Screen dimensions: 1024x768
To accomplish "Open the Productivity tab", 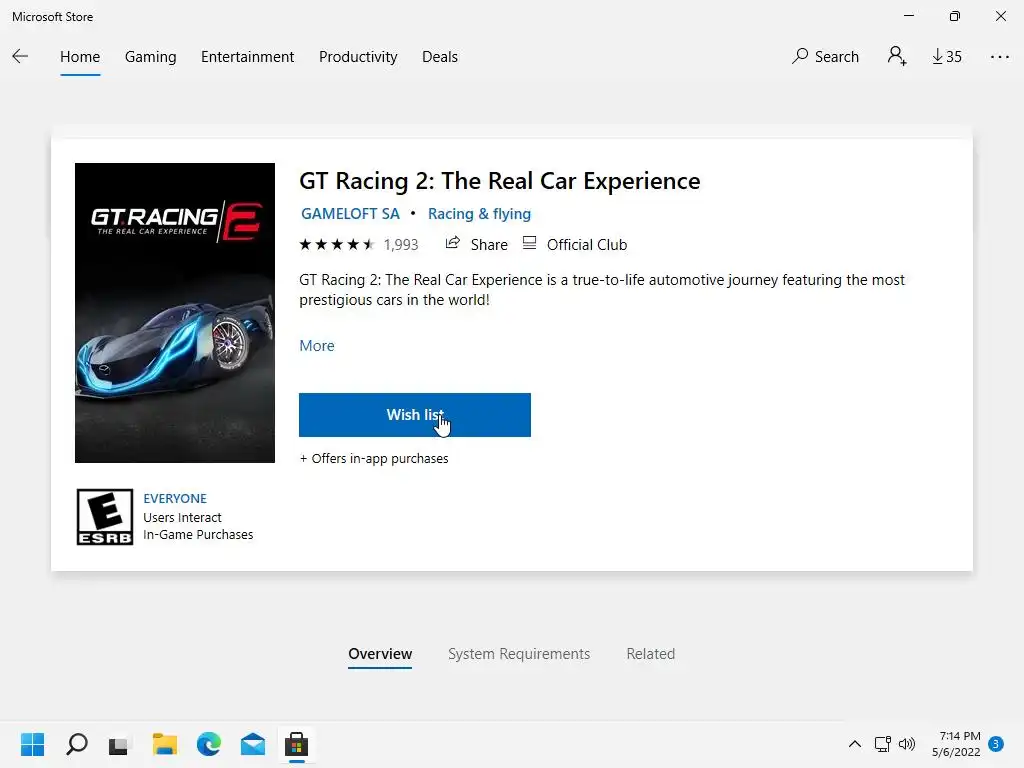I will pos(358,57).
